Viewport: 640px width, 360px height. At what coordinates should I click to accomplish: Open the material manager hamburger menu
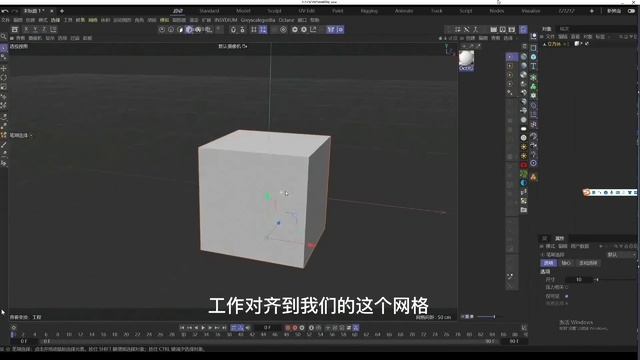coord(462,38)
